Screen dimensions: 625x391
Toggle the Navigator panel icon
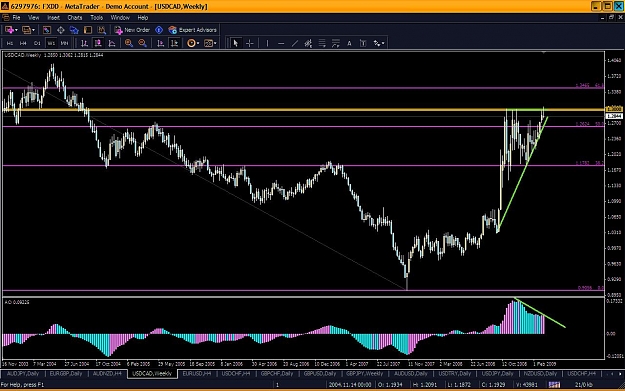coord(74,30)
